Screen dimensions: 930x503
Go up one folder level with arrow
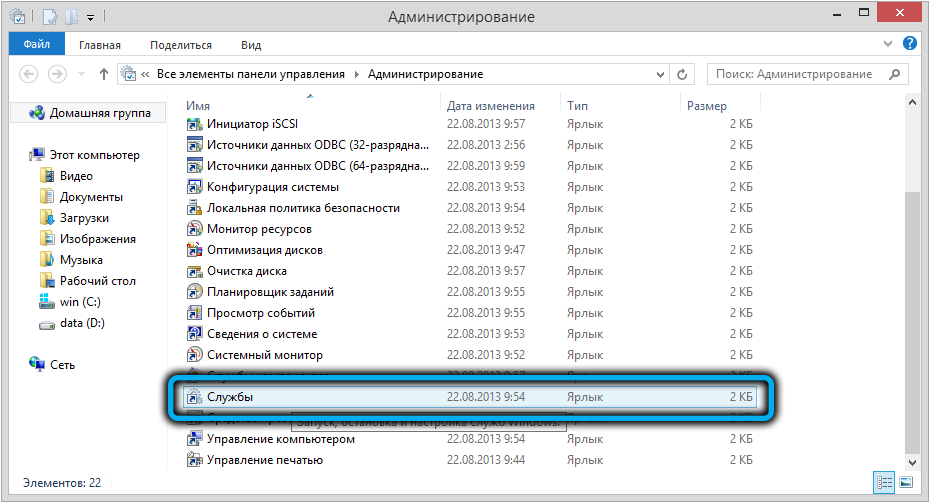tap(104, 74)
